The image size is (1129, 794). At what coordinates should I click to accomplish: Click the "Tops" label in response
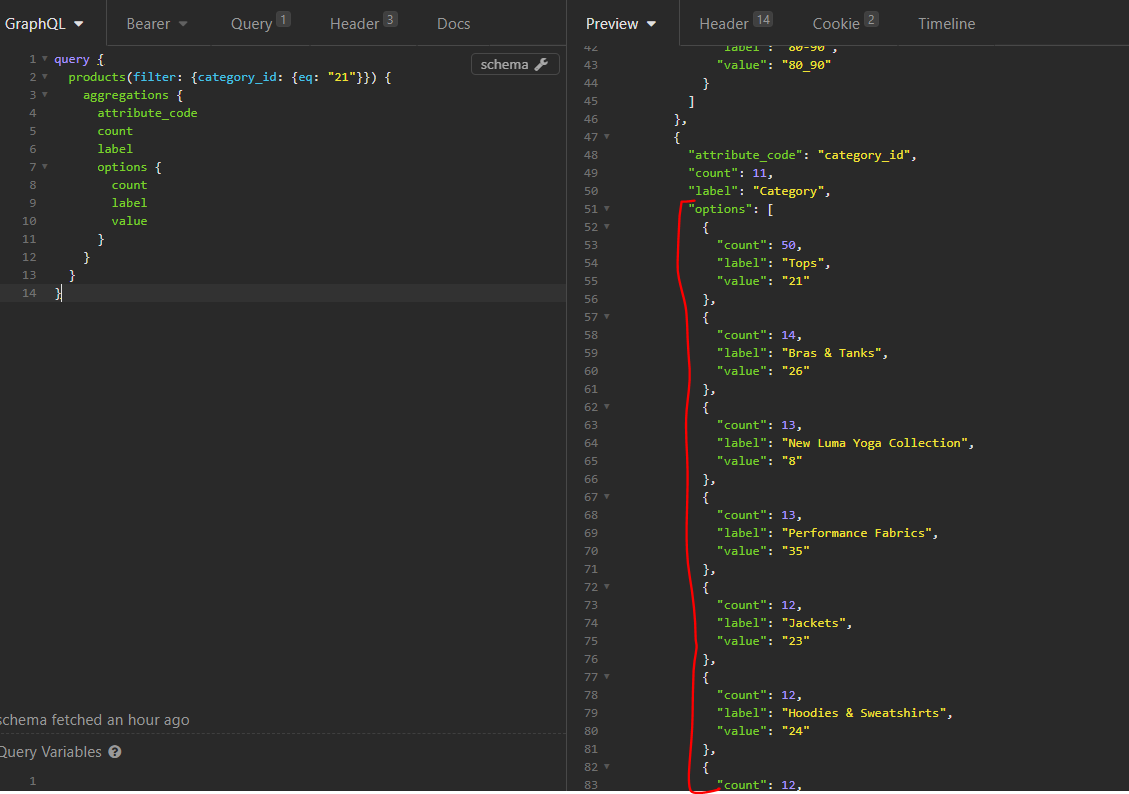[x=803, y=263]
